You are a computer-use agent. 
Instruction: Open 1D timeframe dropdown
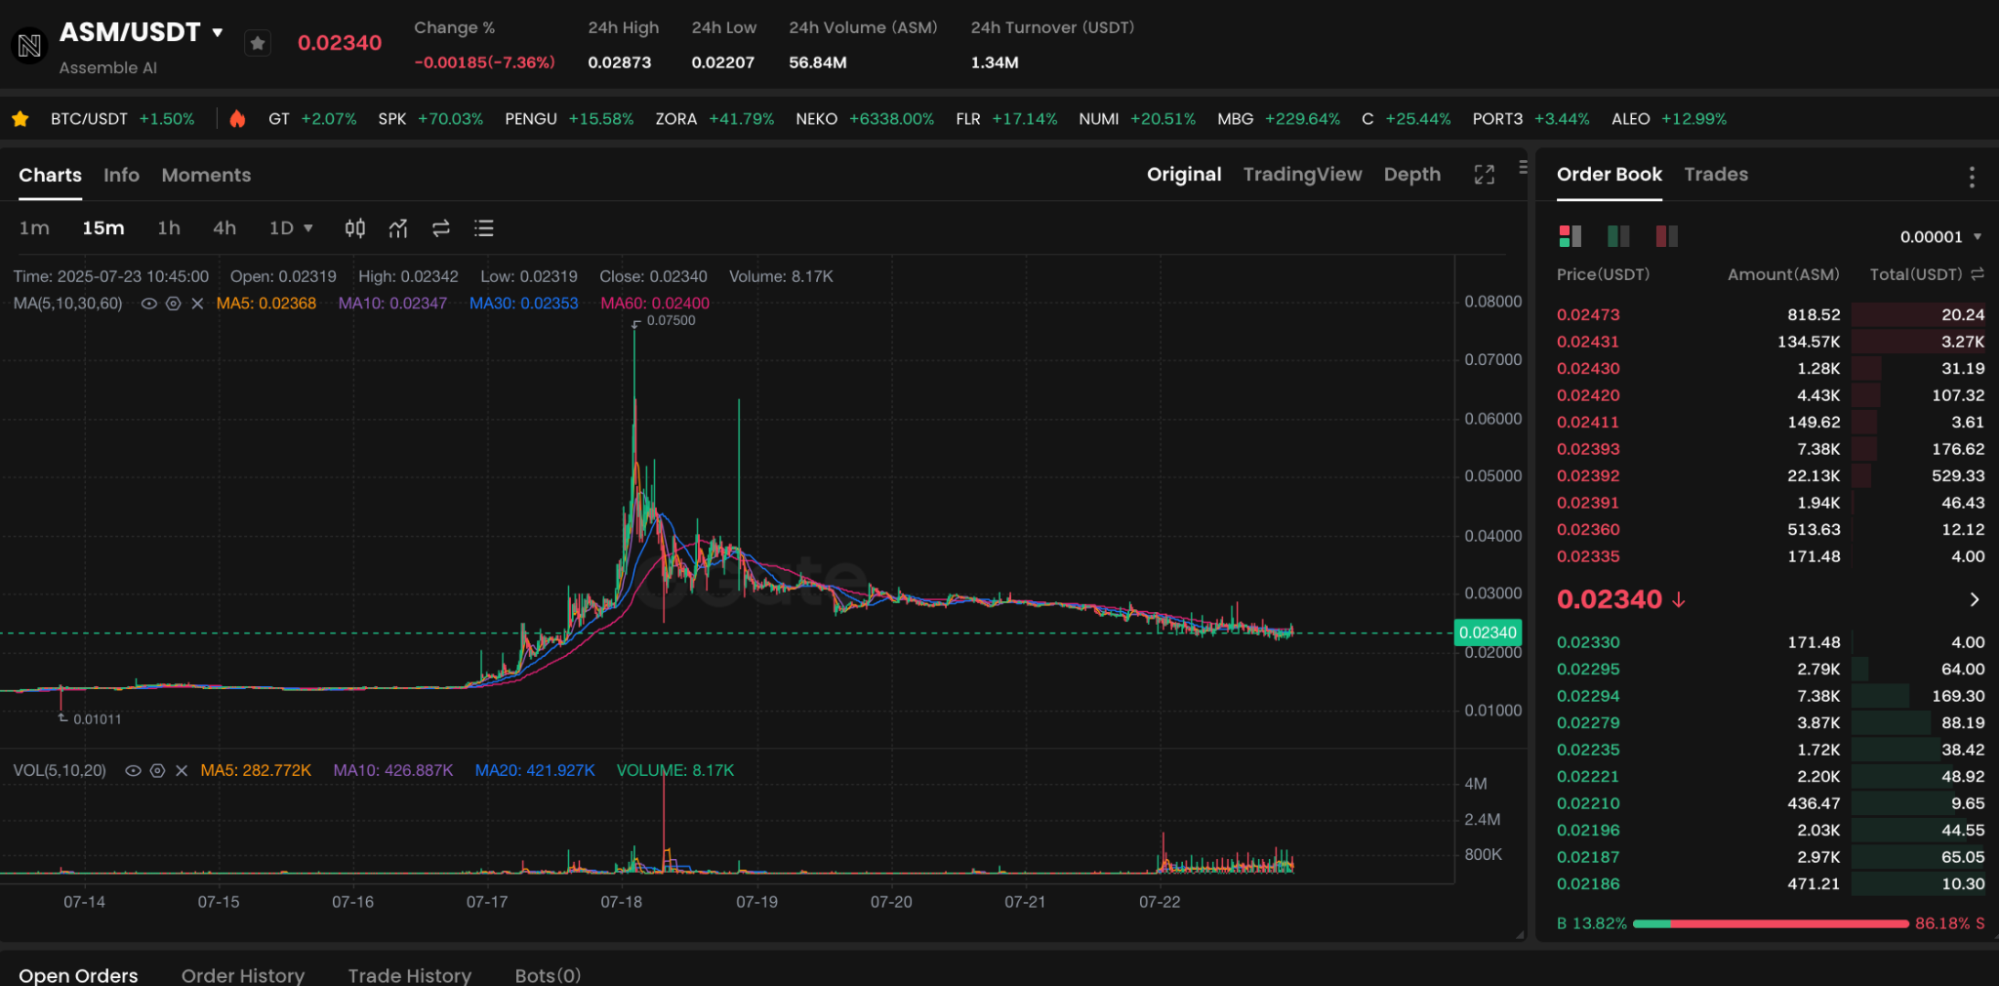pos(291,229)
